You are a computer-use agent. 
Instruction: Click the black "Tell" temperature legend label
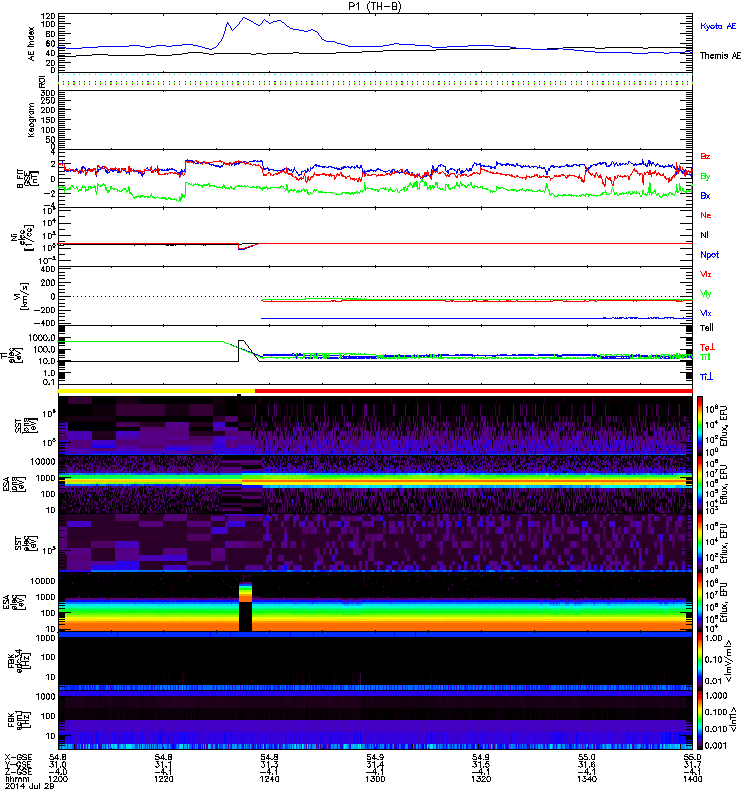coord(707,328)
